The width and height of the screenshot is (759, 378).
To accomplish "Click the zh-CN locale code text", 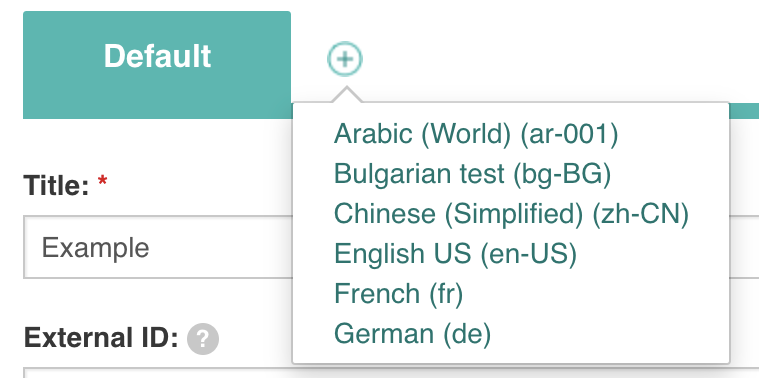I will pyautogui.click(x=641, y=213).
